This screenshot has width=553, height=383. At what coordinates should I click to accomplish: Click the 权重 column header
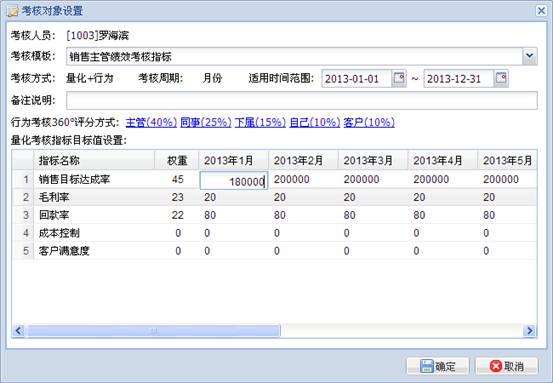click(x=177, y=160)
